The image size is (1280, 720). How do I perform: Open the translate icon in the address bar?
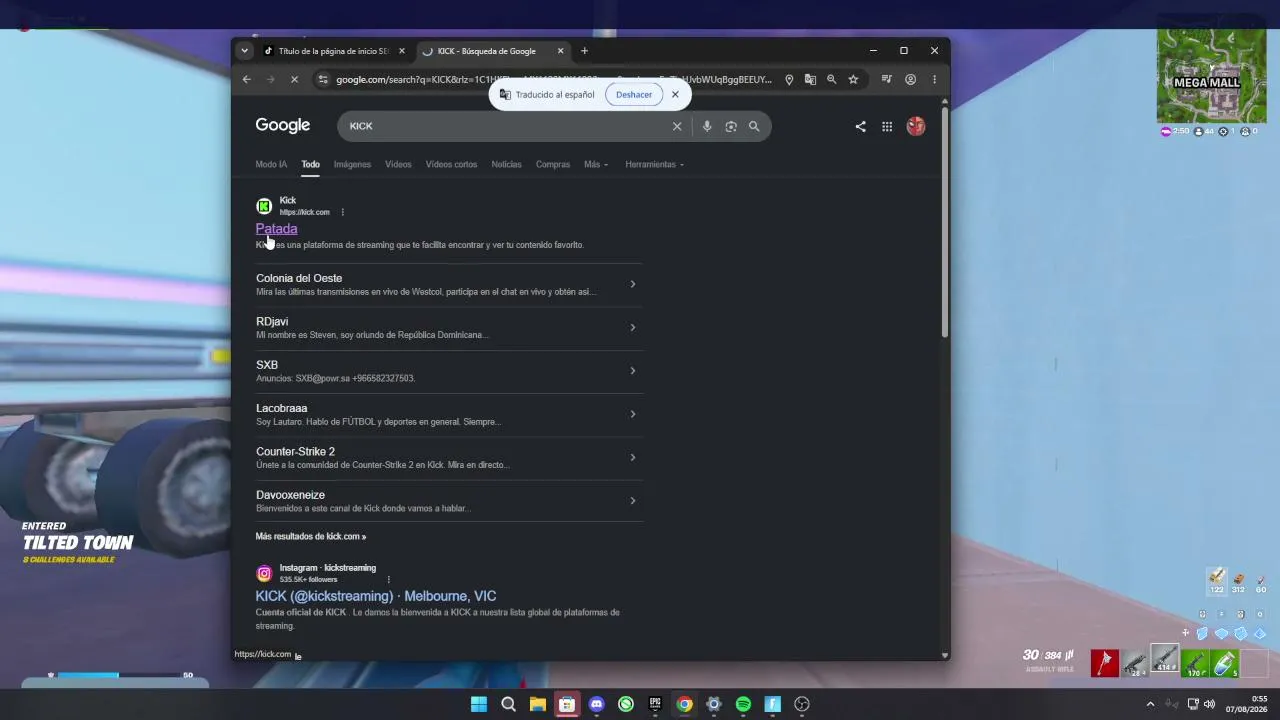point(810,80)
